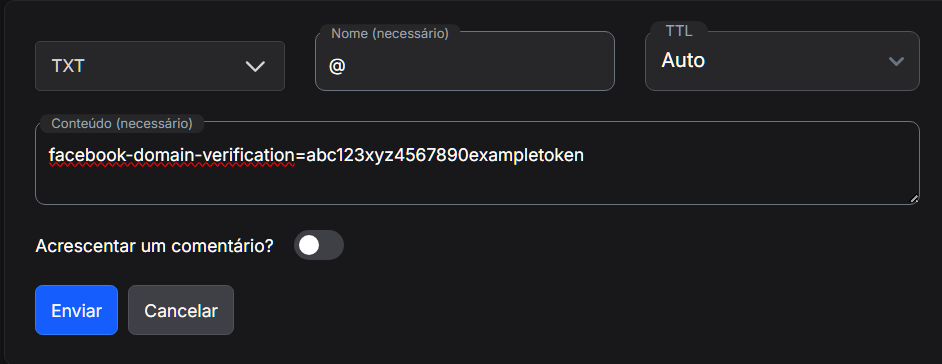Click the 'Nome (necessário)' field label
This screenshot has height=364, width=942.
point(390,34)
